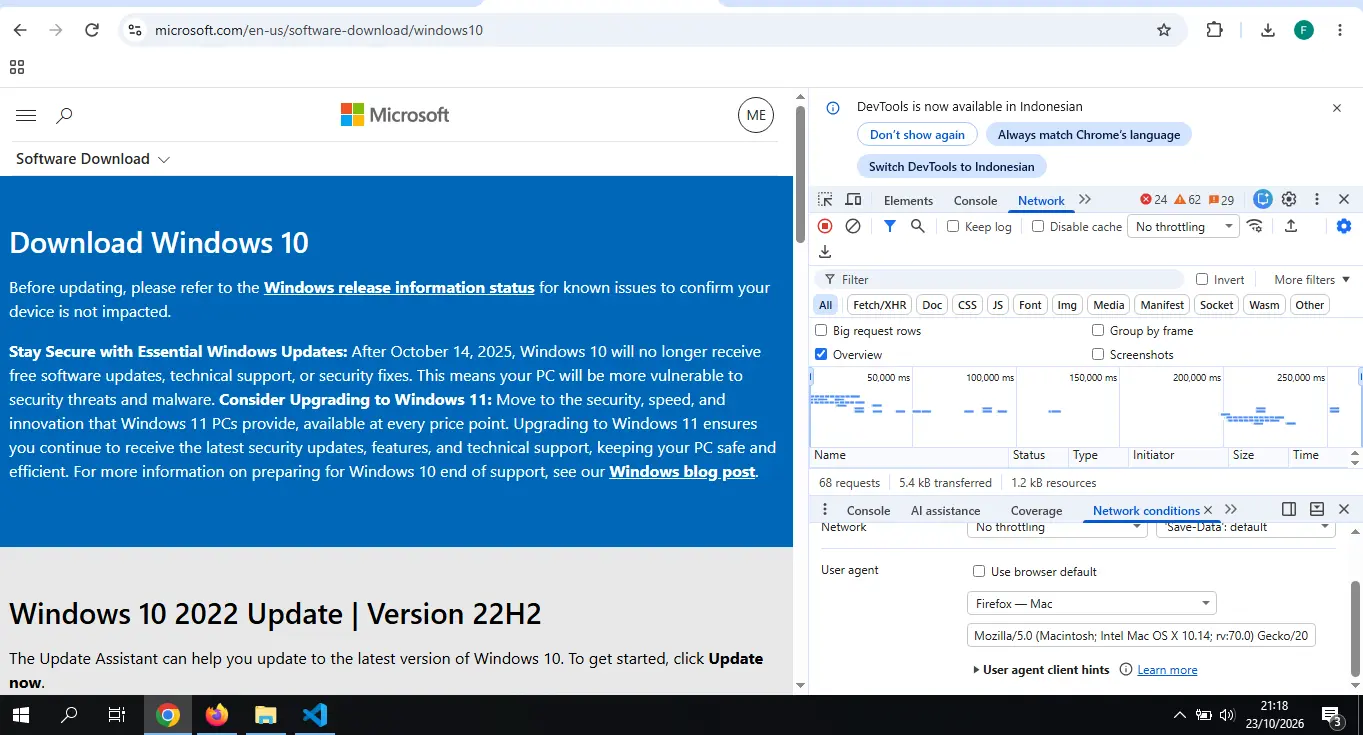Follow the Learn more link
This screenshot has height=735, width=1363.
click(x=1167, y=670)
